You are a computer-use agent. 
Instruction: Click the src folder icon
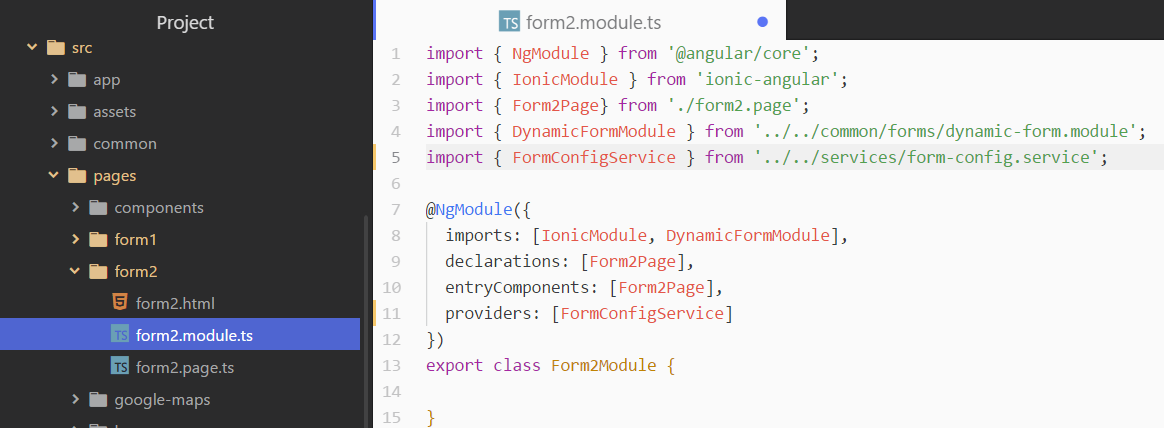[56, 48]
